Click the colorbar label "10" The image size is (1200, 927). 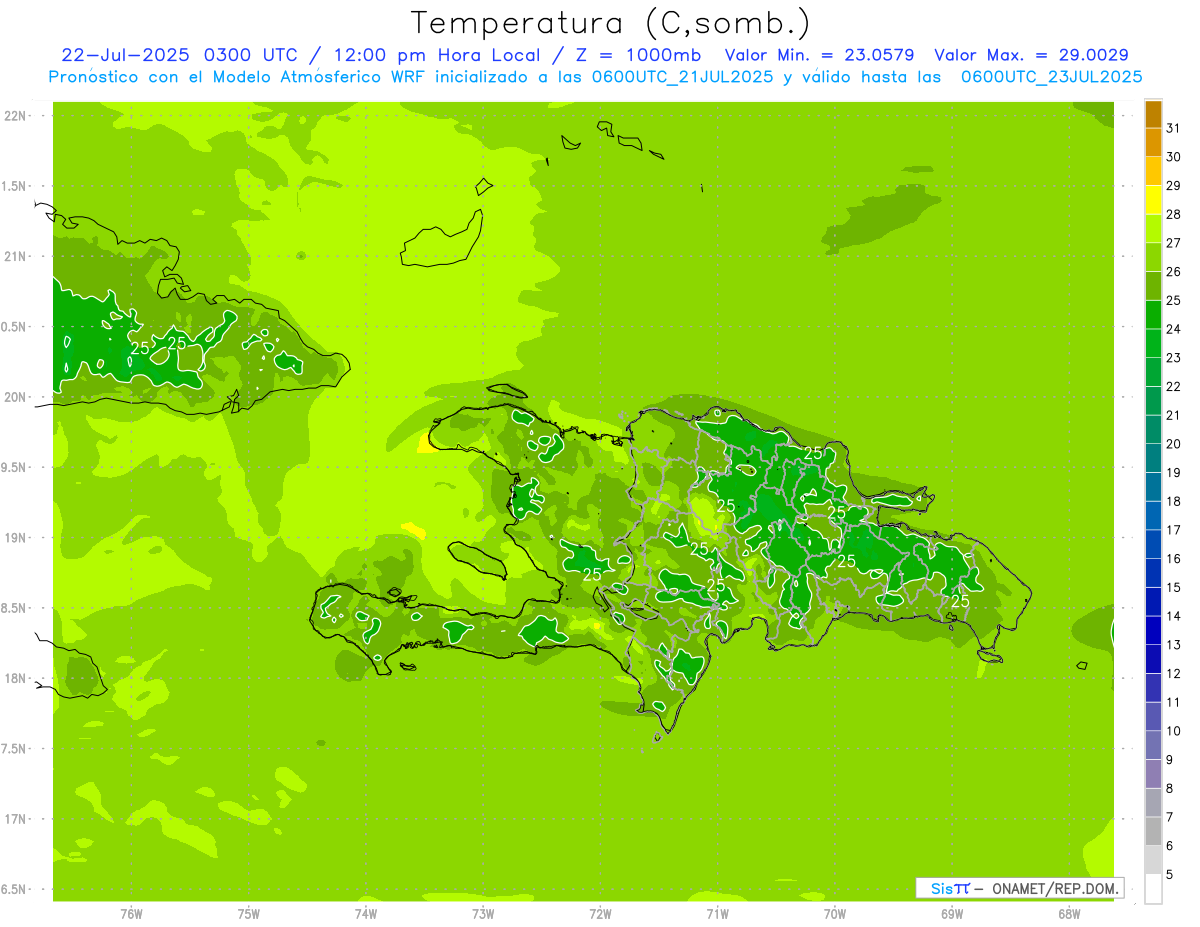pyautogui.click(x=1174, y=731)
